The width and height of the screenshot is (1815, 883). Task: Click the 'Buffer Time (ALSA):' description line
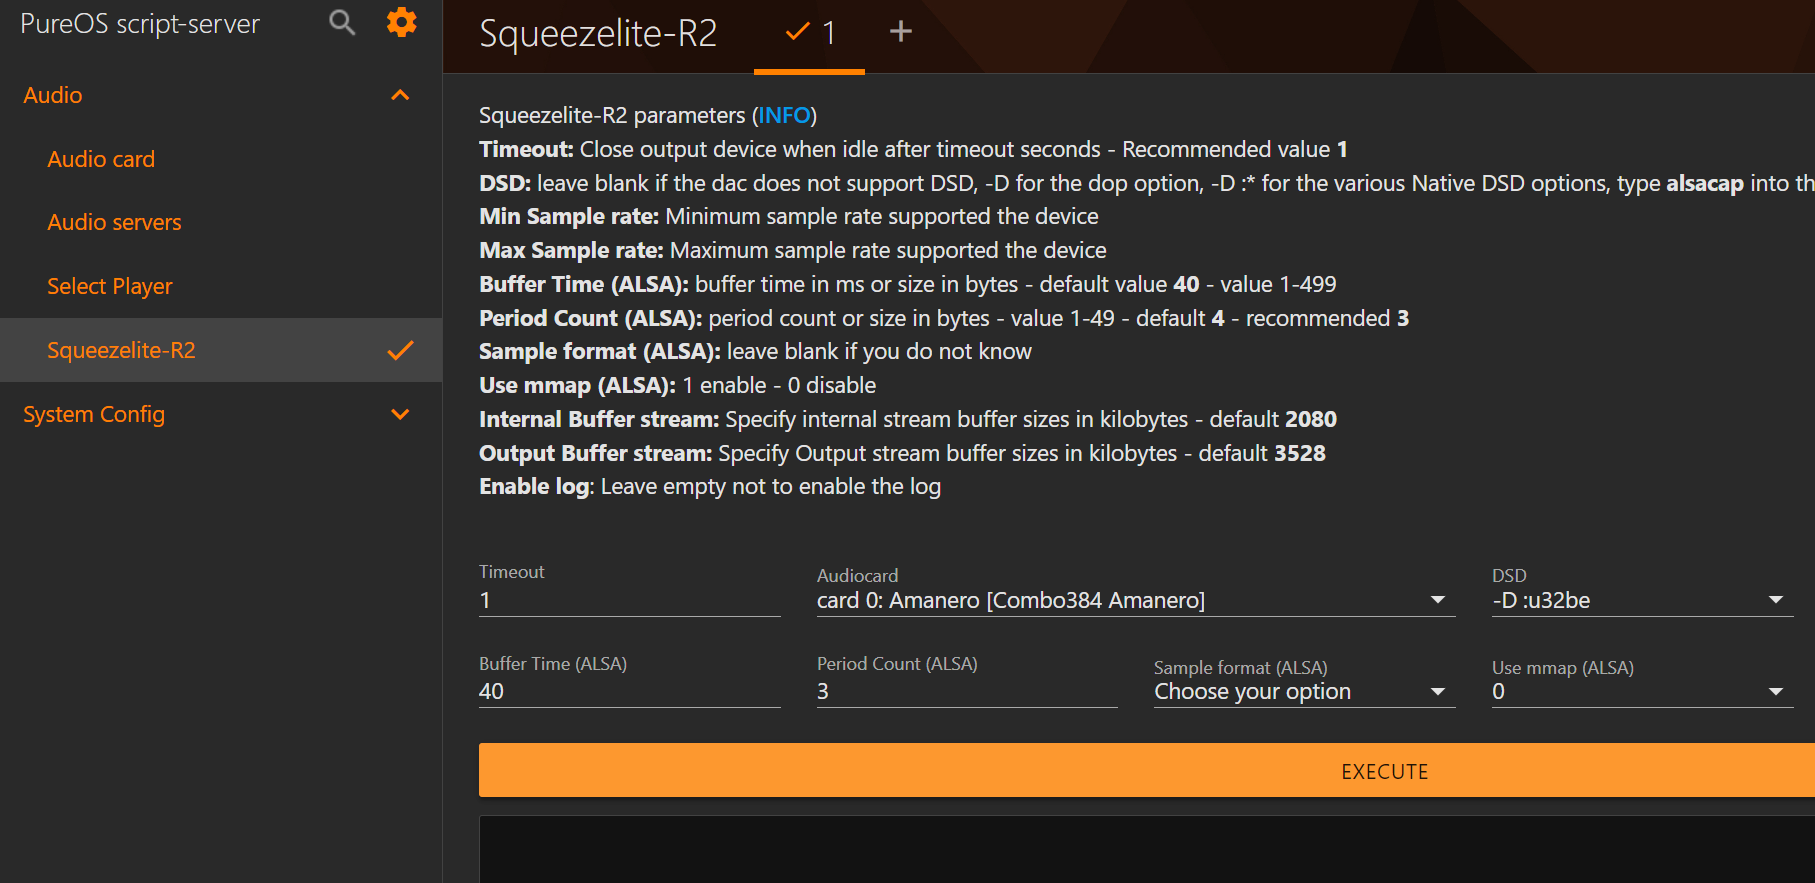click(908, 285)
